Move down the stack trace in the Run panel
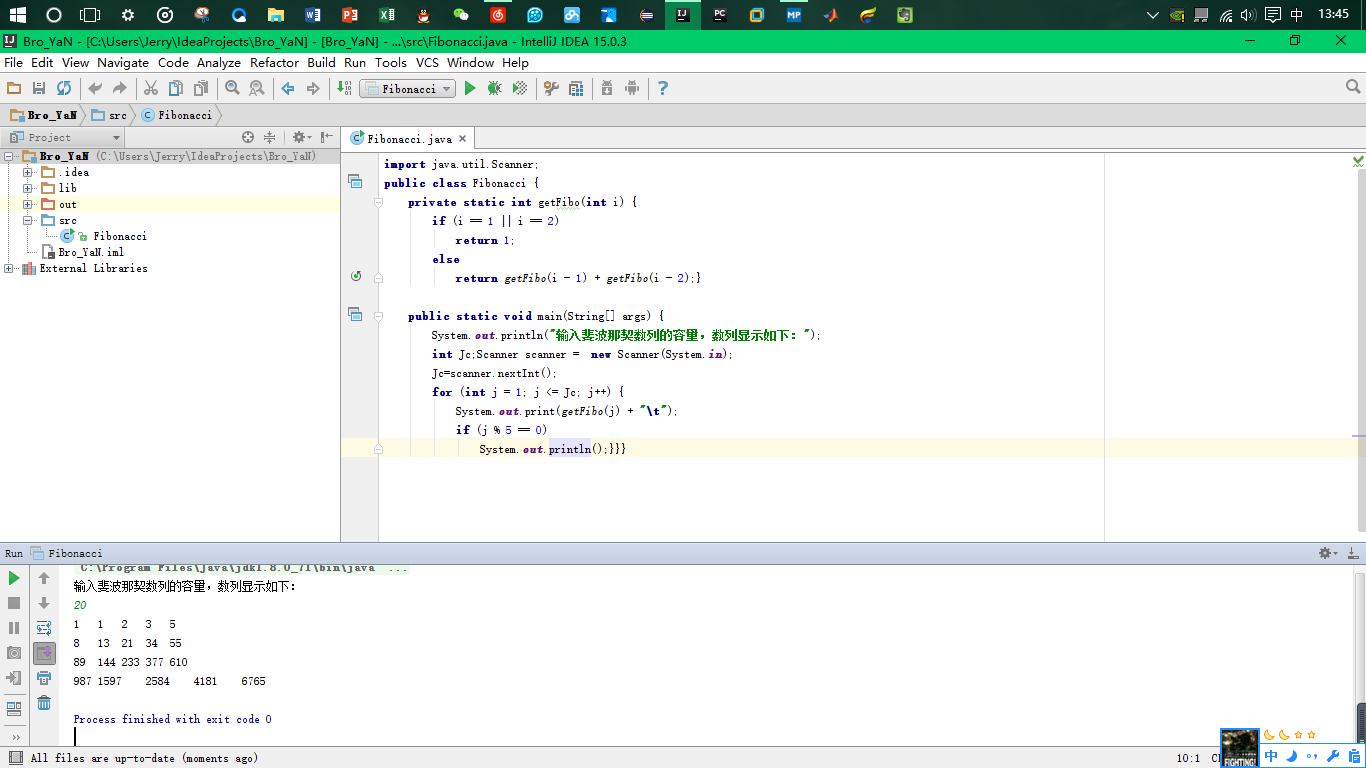This screenshot has width=1366, height=768. point(44,603)
